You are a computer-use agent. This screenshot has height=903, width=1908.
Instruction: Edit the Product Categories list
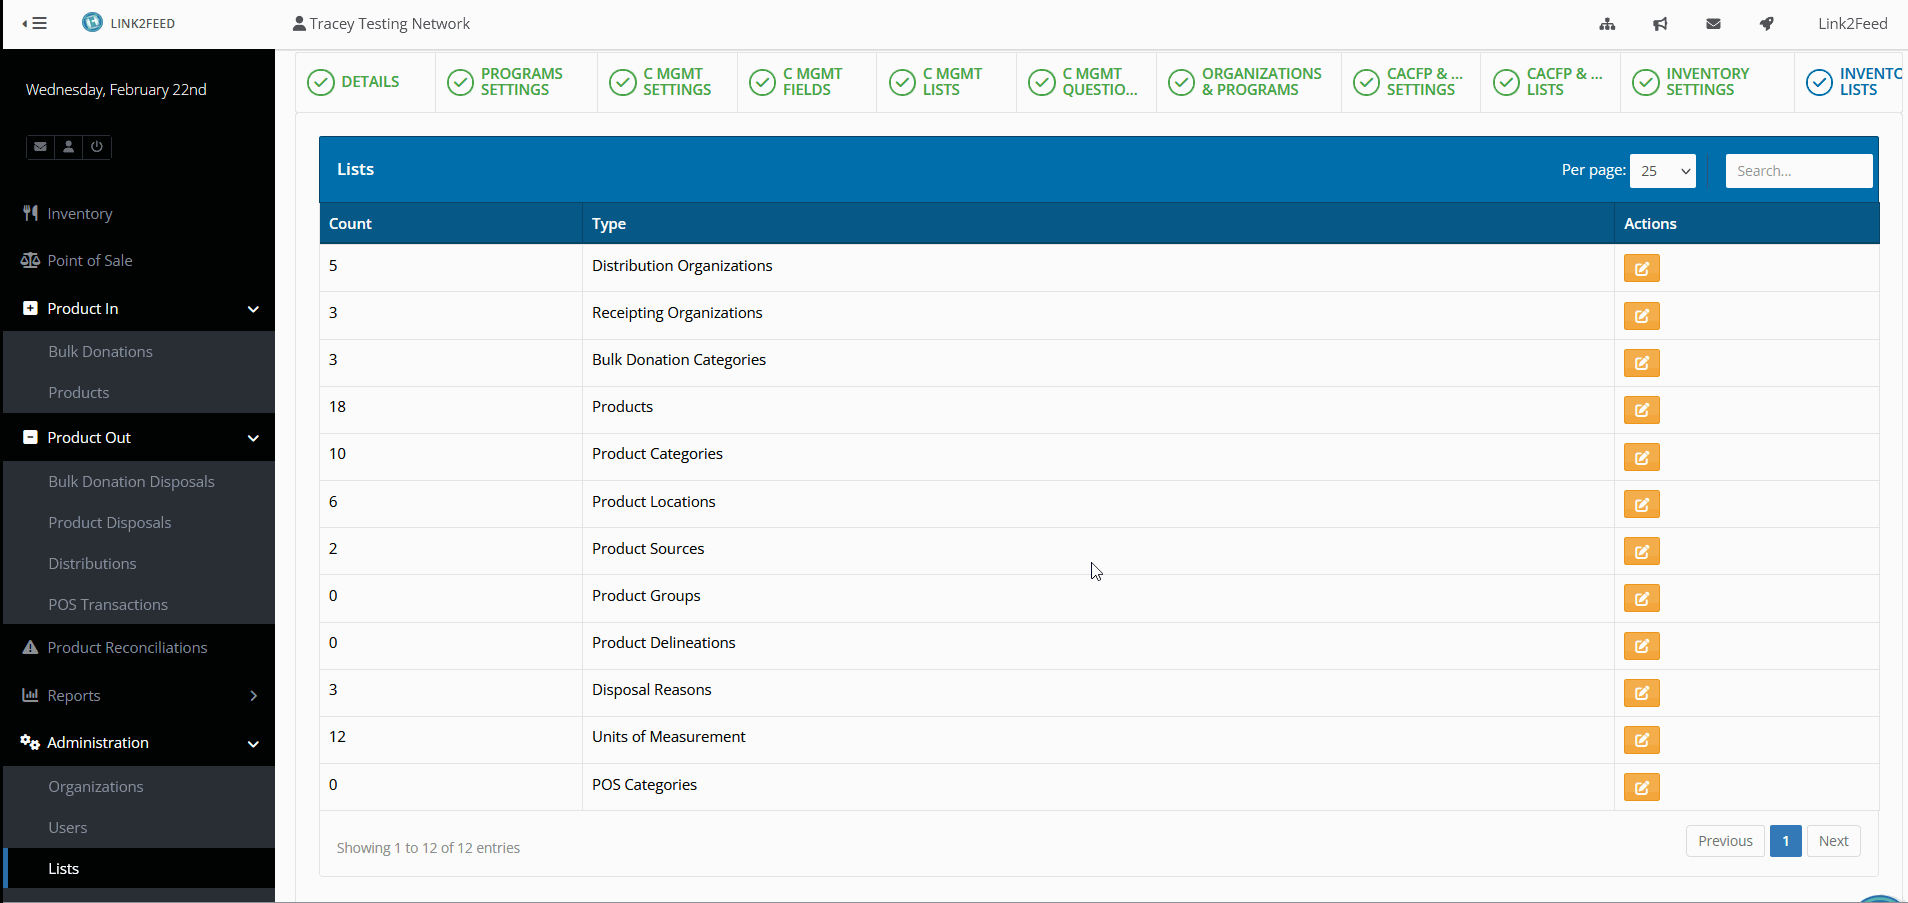(1641, 457)
